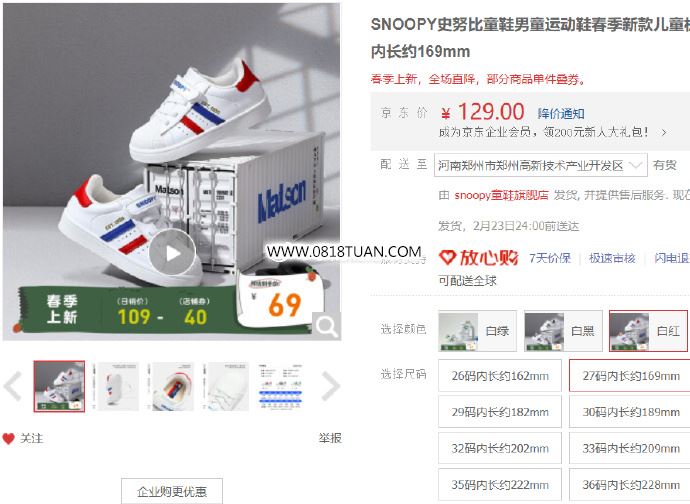Image resolution: width=690 pixels, height=504 pixels.
Task: Click the magnifier zoom icon on image
Action: (x=327, y=326)
